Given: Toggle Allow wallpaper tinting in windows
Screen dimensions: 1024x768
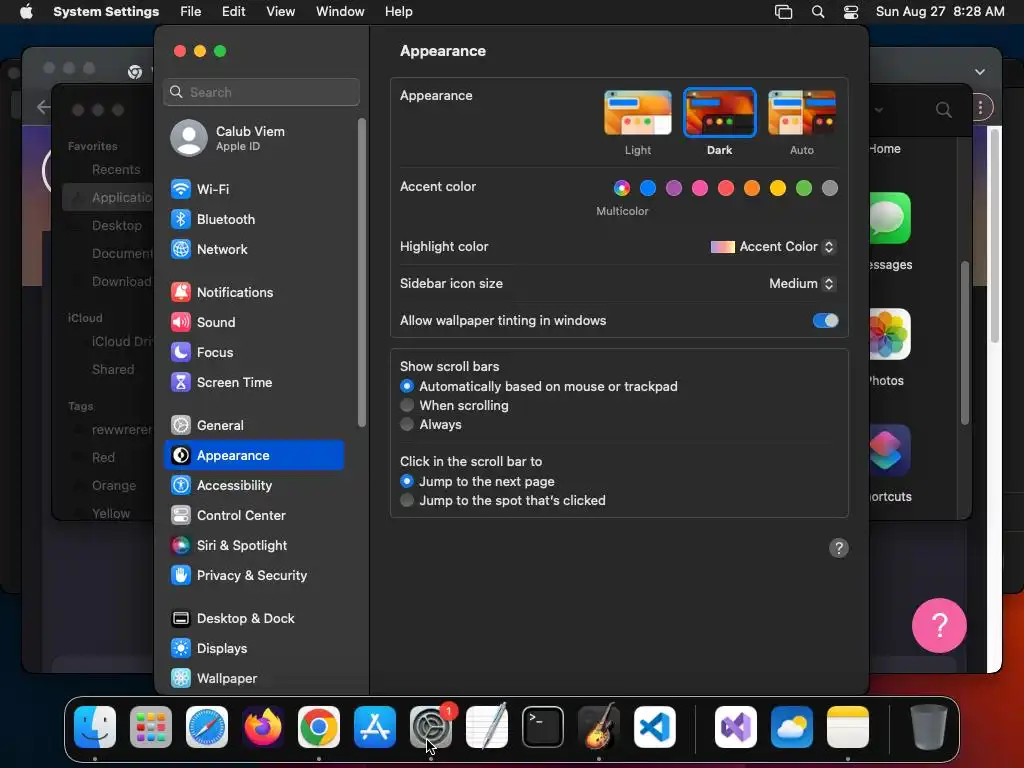Looking at the screenshot, I should pos(825,321).
